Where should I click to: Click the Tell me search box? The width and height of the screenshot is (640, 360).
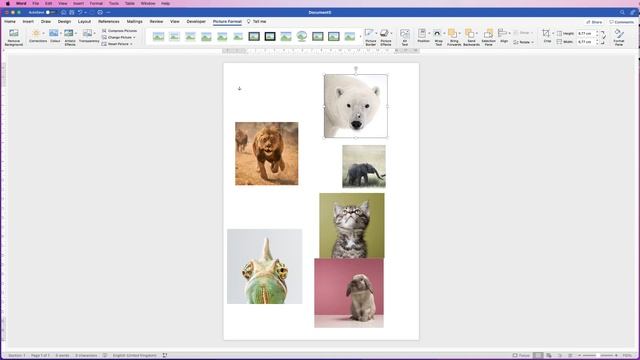(x=257, y=21)
